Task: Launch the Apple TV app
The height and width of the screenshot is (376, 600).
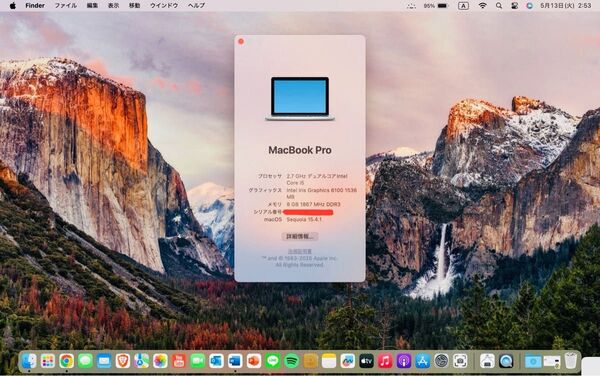Action: (x=367, y=361)
